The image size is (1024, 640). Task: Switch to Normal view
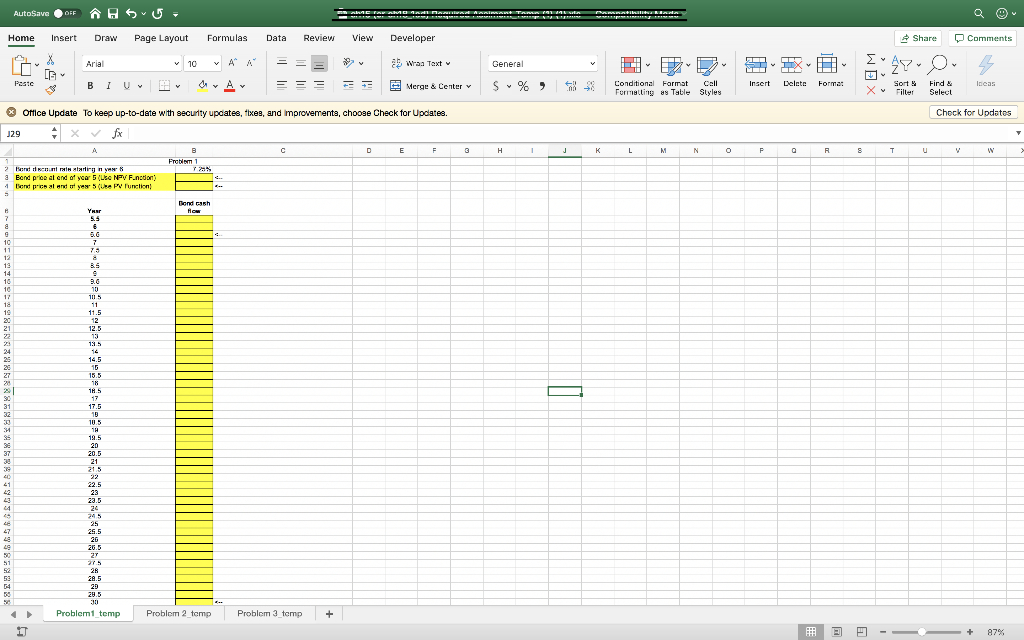(x=810, y=632)
